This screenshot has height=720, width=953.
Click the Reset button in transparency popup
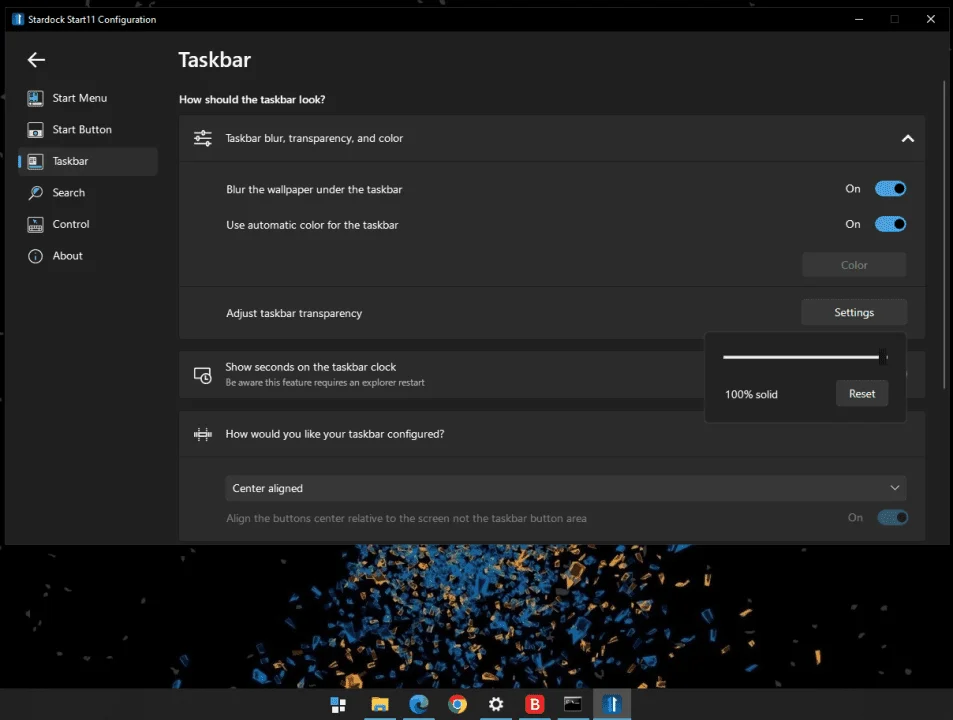pyautogui.click(x=861, y=394)
